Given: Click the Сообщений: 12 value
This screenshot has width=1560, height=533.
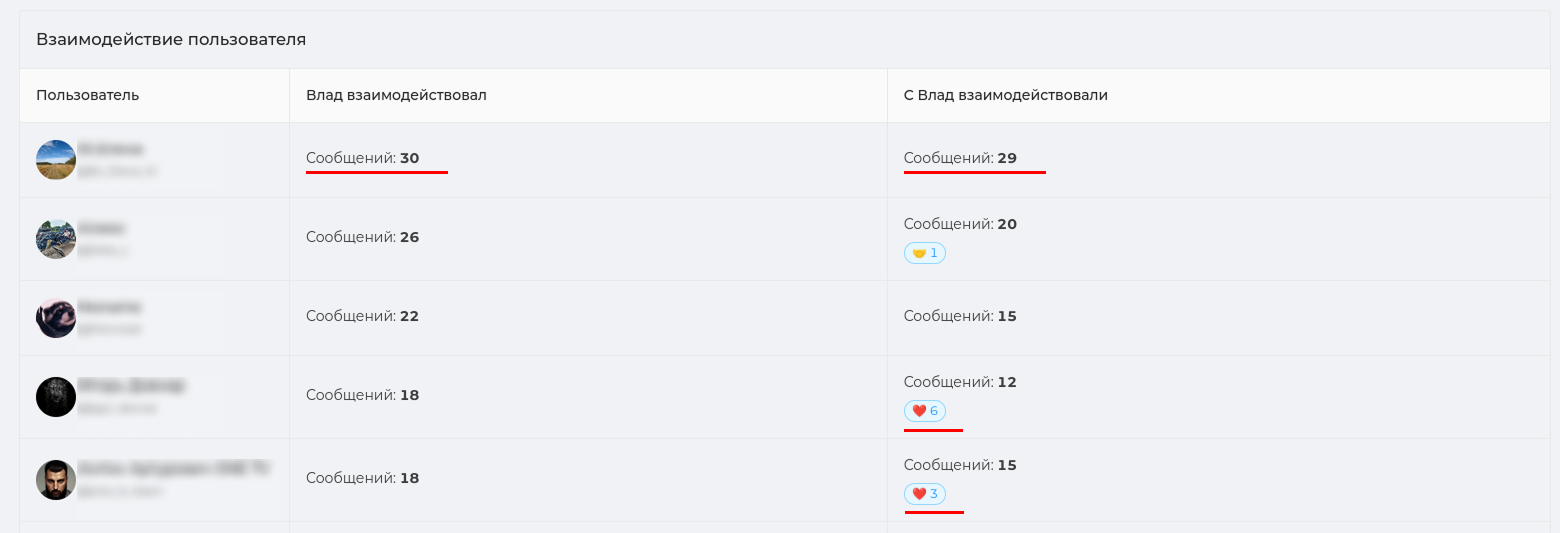Looking at the screenshot, I should (x=960, y=382).
